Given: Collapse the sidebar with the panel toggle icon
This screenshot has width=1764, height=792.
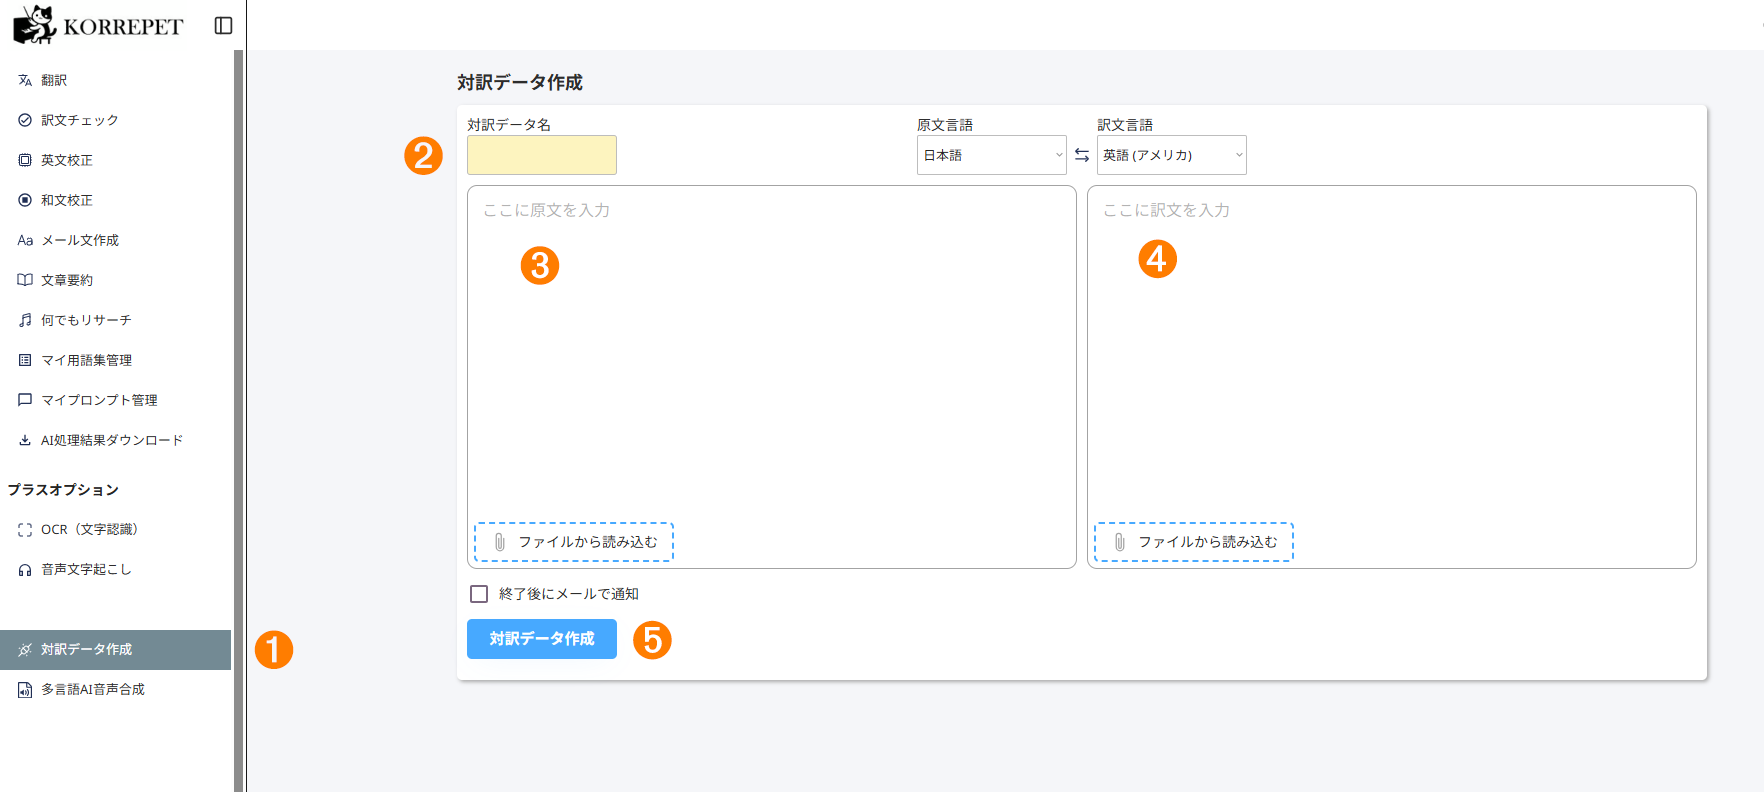Looking at the screenshot, I should (x=224, y=25).
